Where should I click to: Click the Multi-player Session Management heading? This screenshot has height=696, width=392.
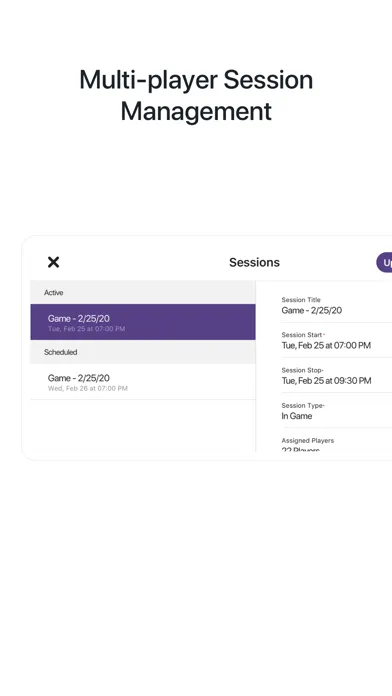pyautogui.click(x=196, y=95)
